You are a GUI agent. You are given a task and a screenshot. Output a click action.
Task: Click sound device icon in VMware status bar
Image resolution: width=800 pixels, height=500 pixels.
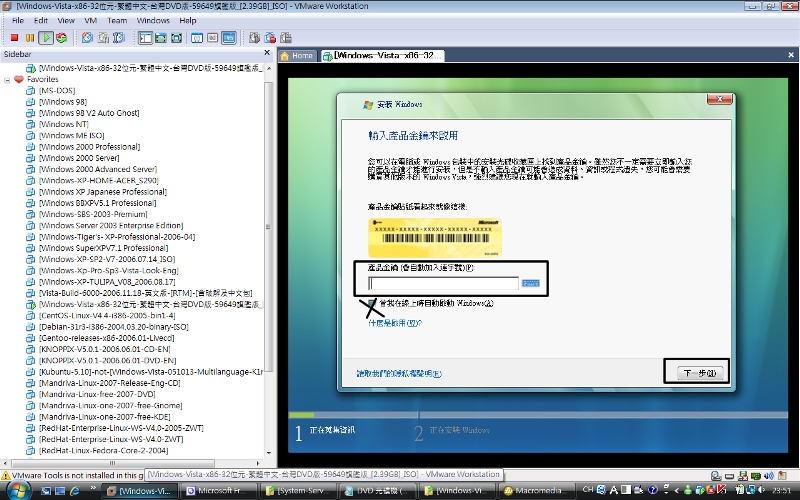(769, 476)
